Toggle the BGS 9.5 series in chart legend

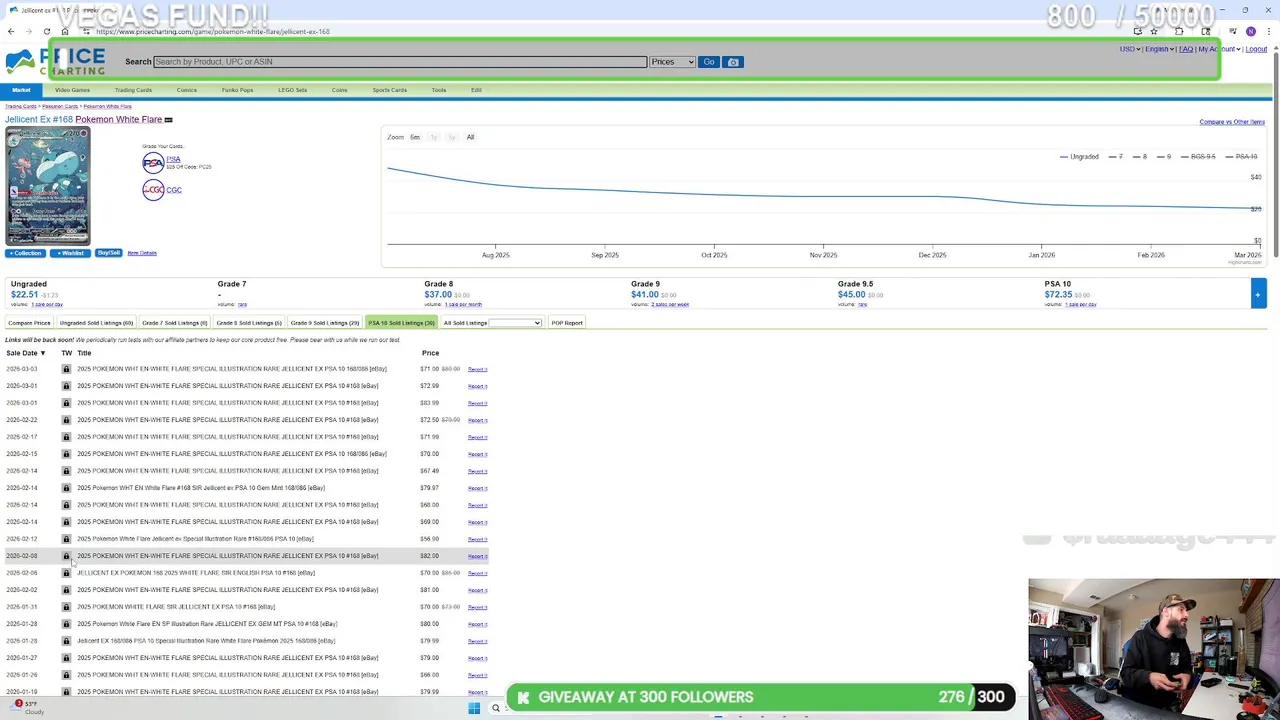coord(1197,157)
